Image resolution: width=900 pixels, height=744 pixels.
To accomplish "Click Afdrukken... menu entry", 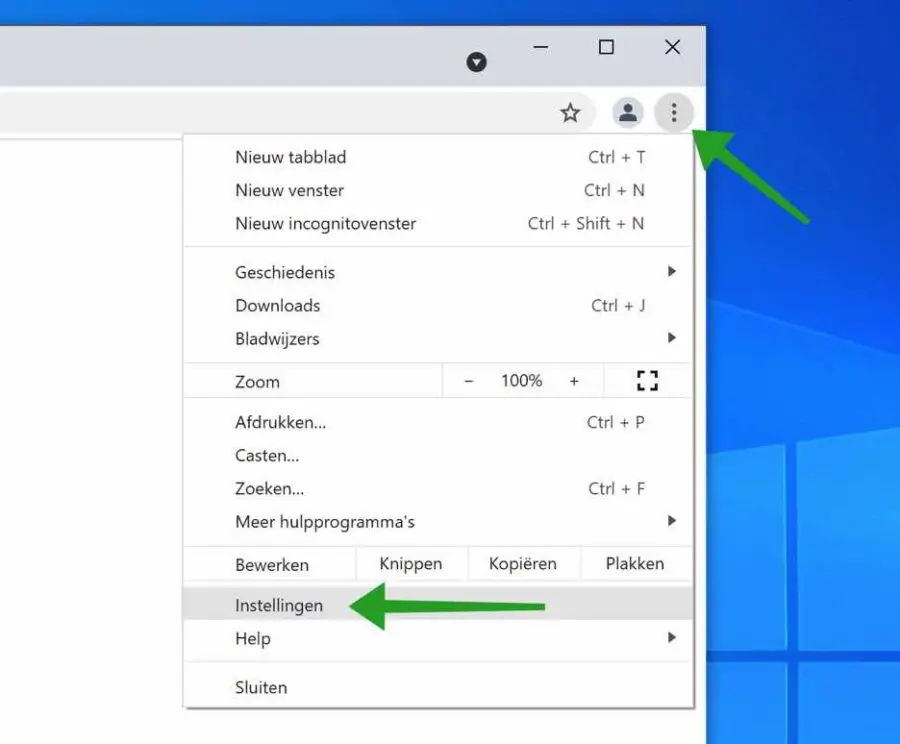I will tap(438, 423).
